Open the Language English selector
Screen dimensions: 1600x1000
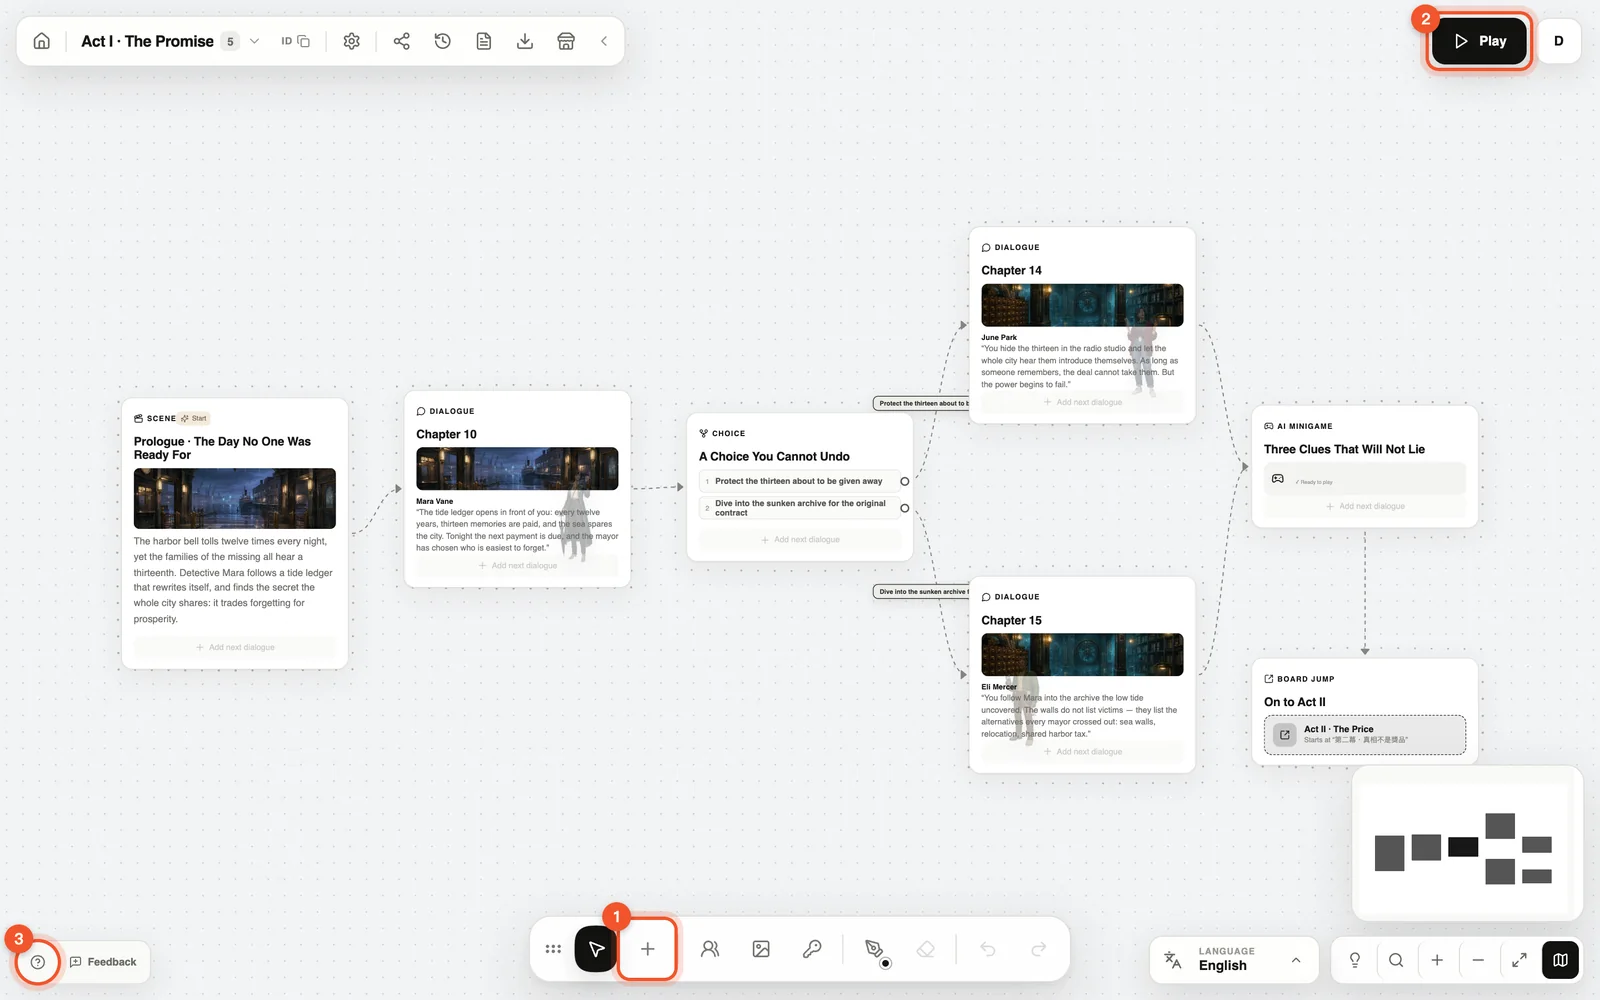1235,959
